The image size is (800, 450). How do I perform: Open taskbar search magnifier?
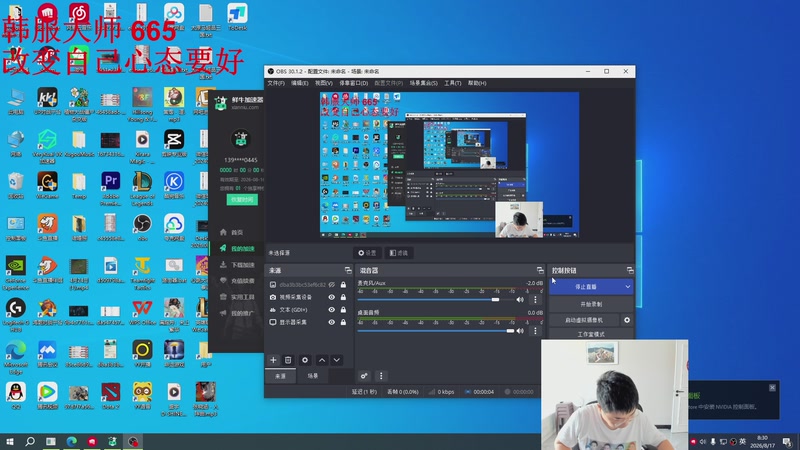(x=30, y=441)
